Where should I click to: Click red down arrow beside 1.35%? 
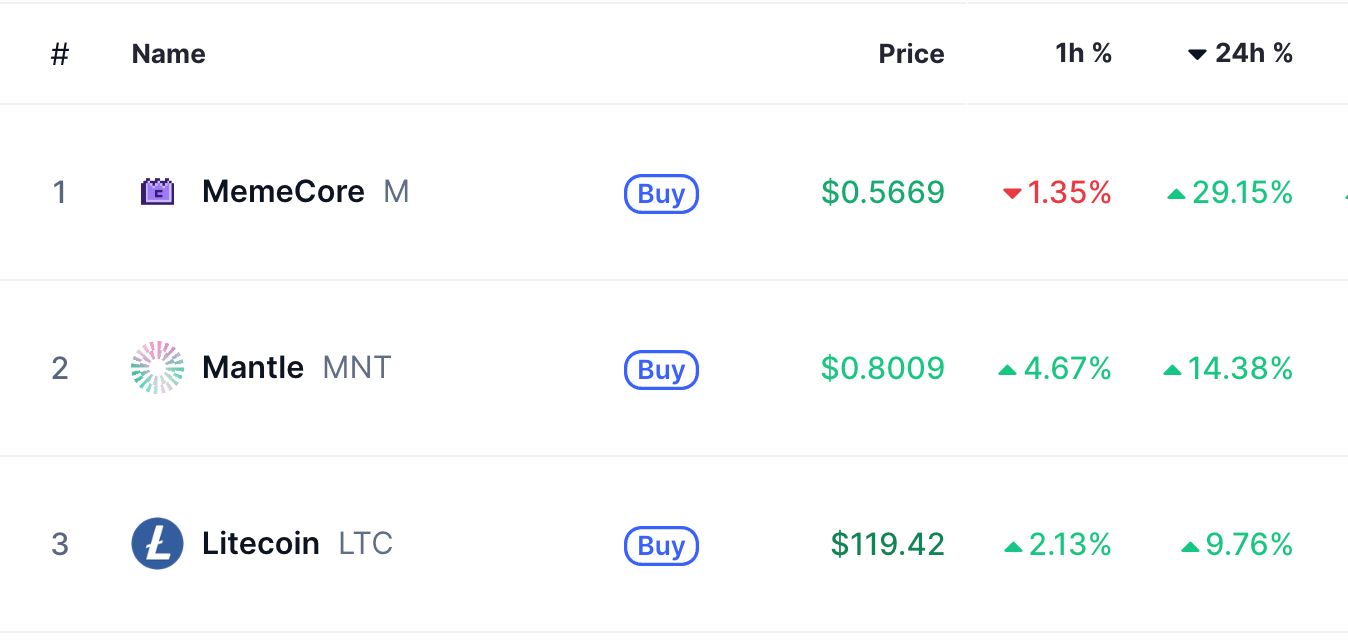(1012, 194)
